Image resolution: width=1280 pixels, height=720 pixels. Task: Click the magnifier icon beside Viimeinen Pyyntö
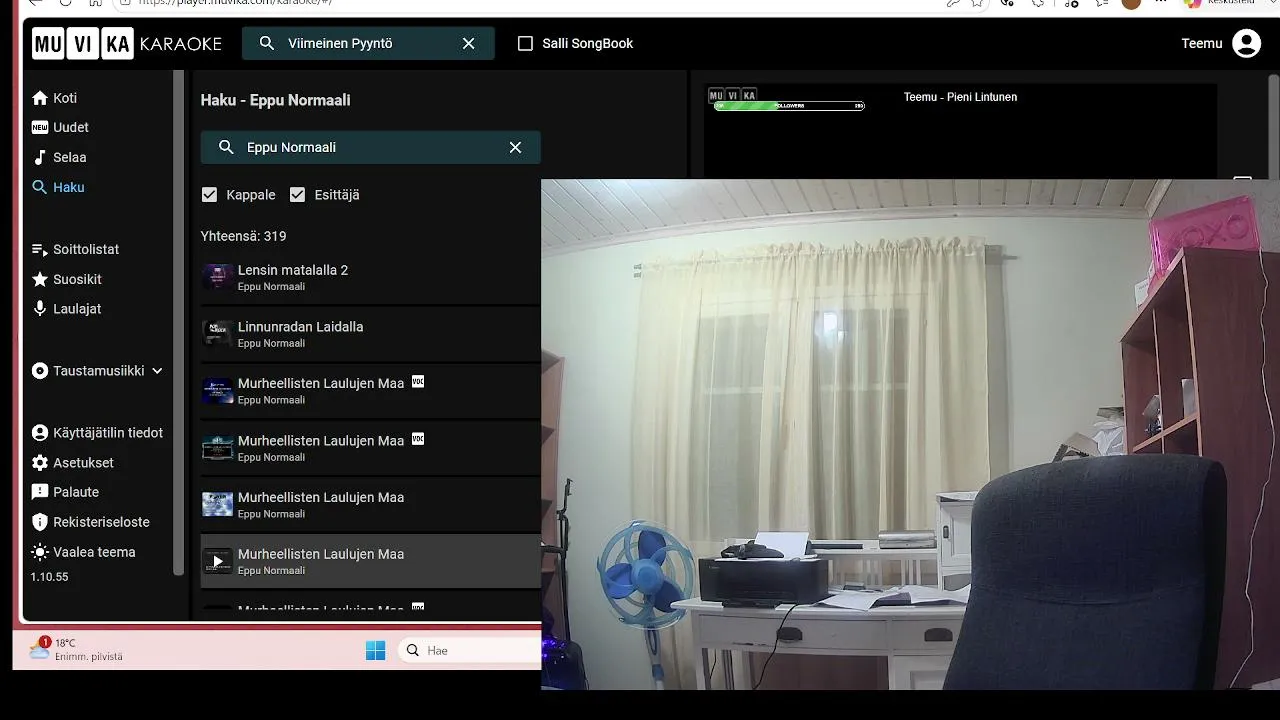pos(267,44)
